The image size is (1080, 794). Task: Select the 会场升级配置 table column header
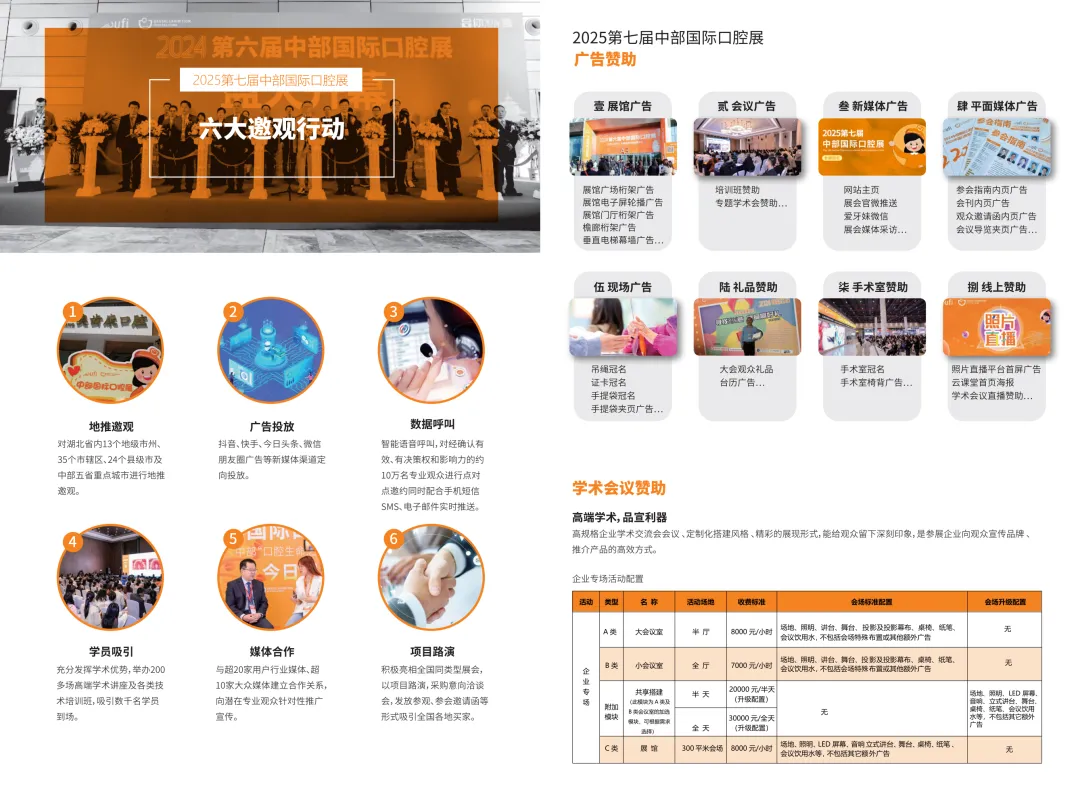coord(1004,602)
